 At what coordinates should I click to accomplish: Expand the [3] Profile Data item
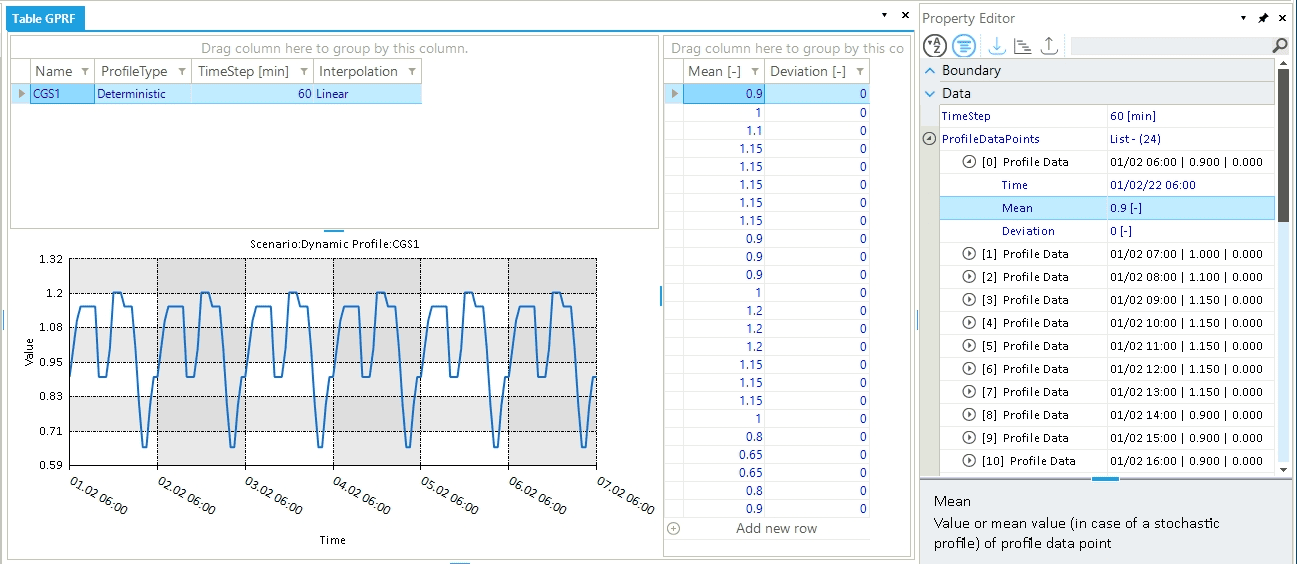pos(968,300)
